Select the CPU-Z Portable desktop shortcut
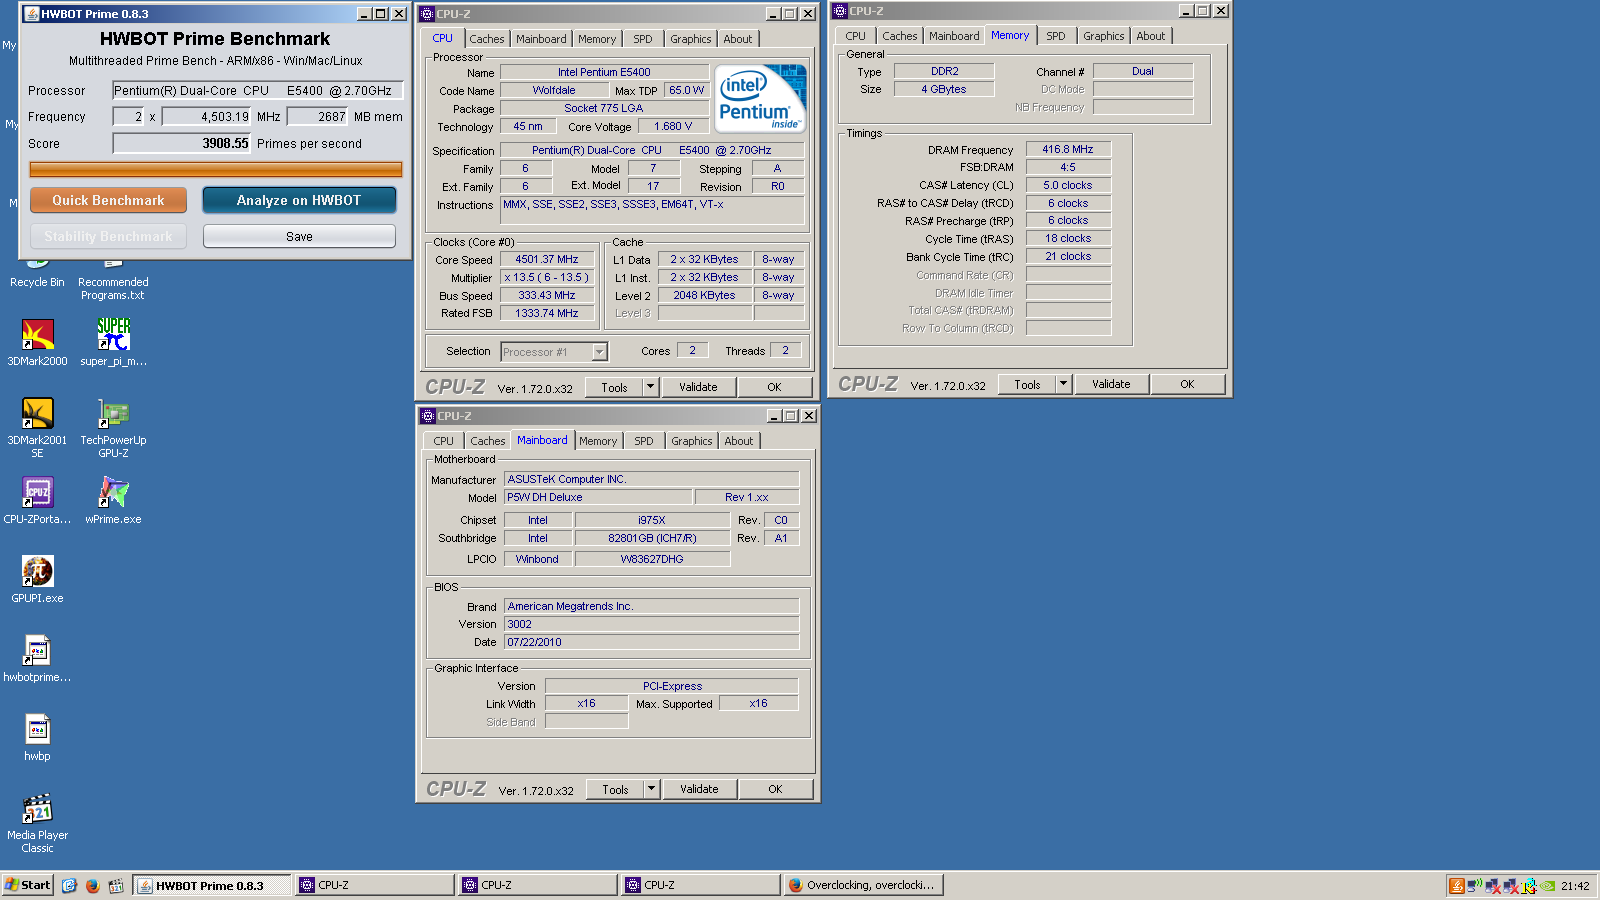 (37, 500)
